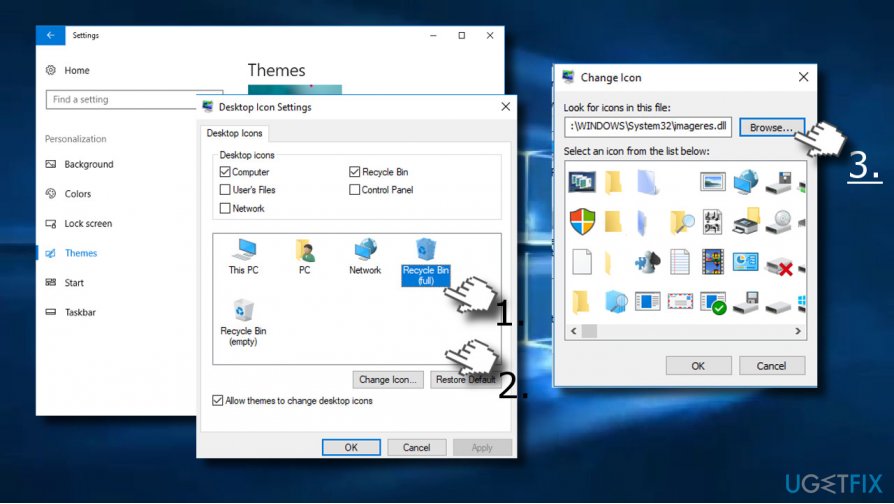This screenshot has height=504, width=894.
Task: Choose the sheet music document icon
Action: tap(713, 222)
